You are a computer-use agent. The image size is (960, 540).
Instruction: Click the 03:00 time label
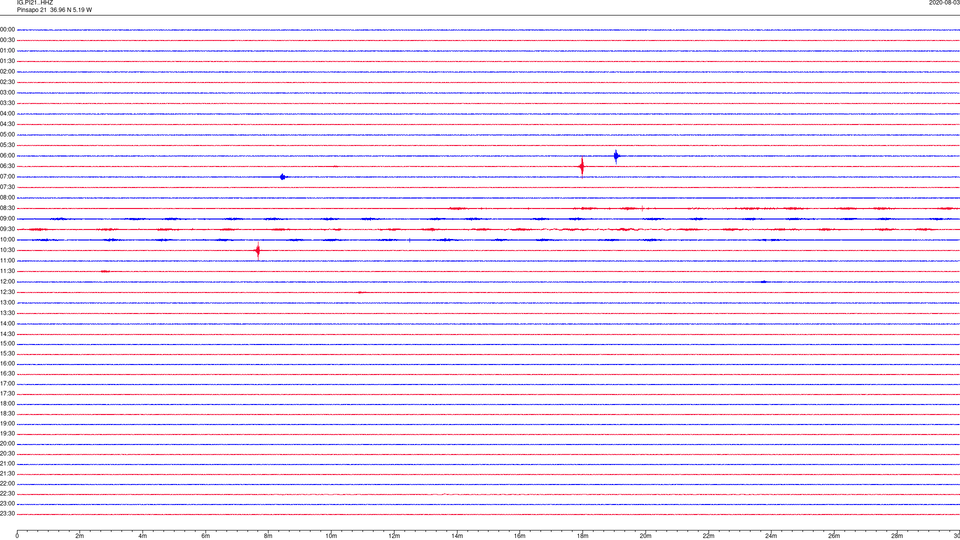(x=7, y=92)
